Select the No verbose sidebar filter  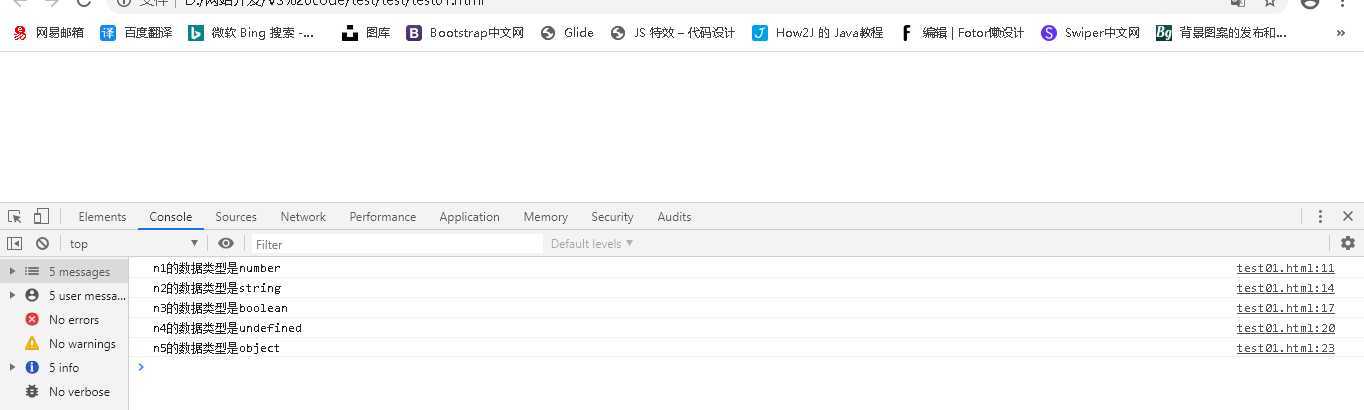(x=64, y=391)
